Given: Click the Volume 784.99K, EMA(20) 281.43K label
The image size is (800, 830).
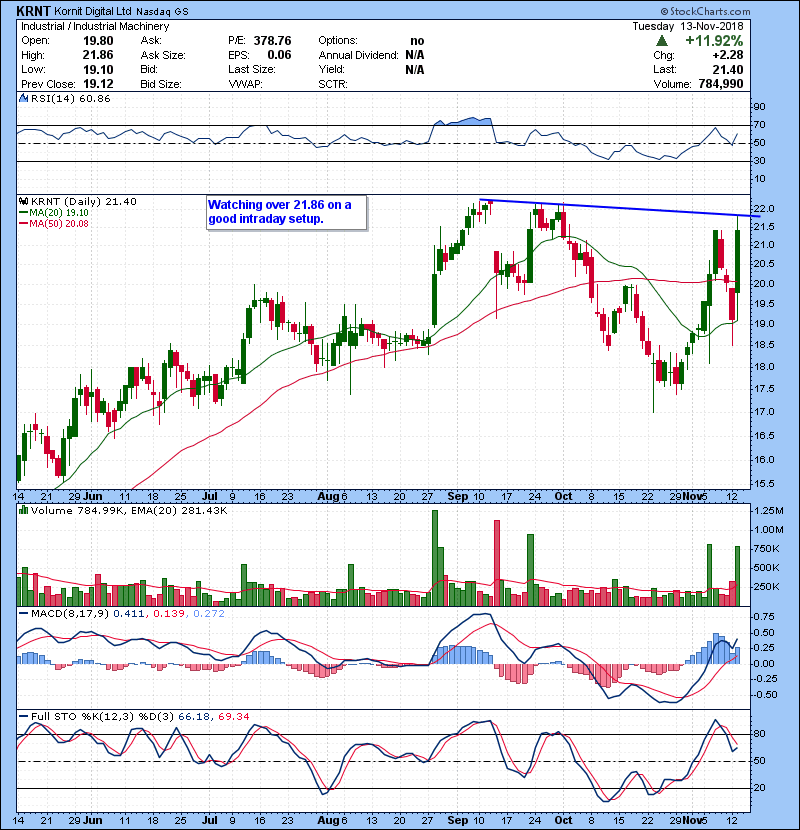Looking at the screenshot, I should click(x=129, y=510).
